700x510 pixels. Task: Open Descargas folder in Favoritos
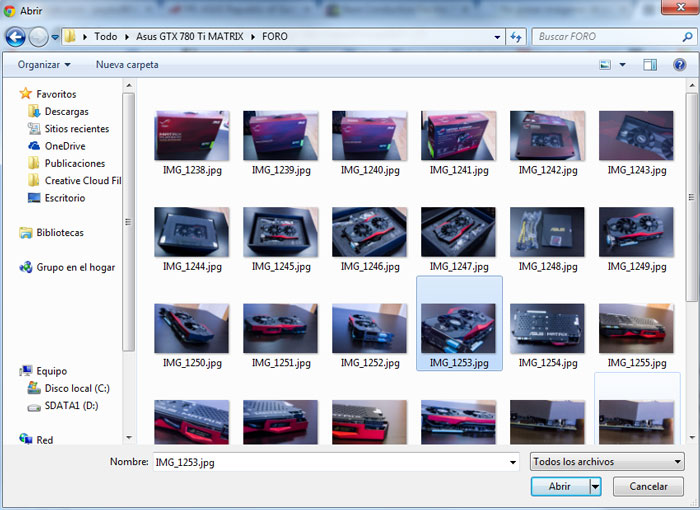tap(66, 112)
